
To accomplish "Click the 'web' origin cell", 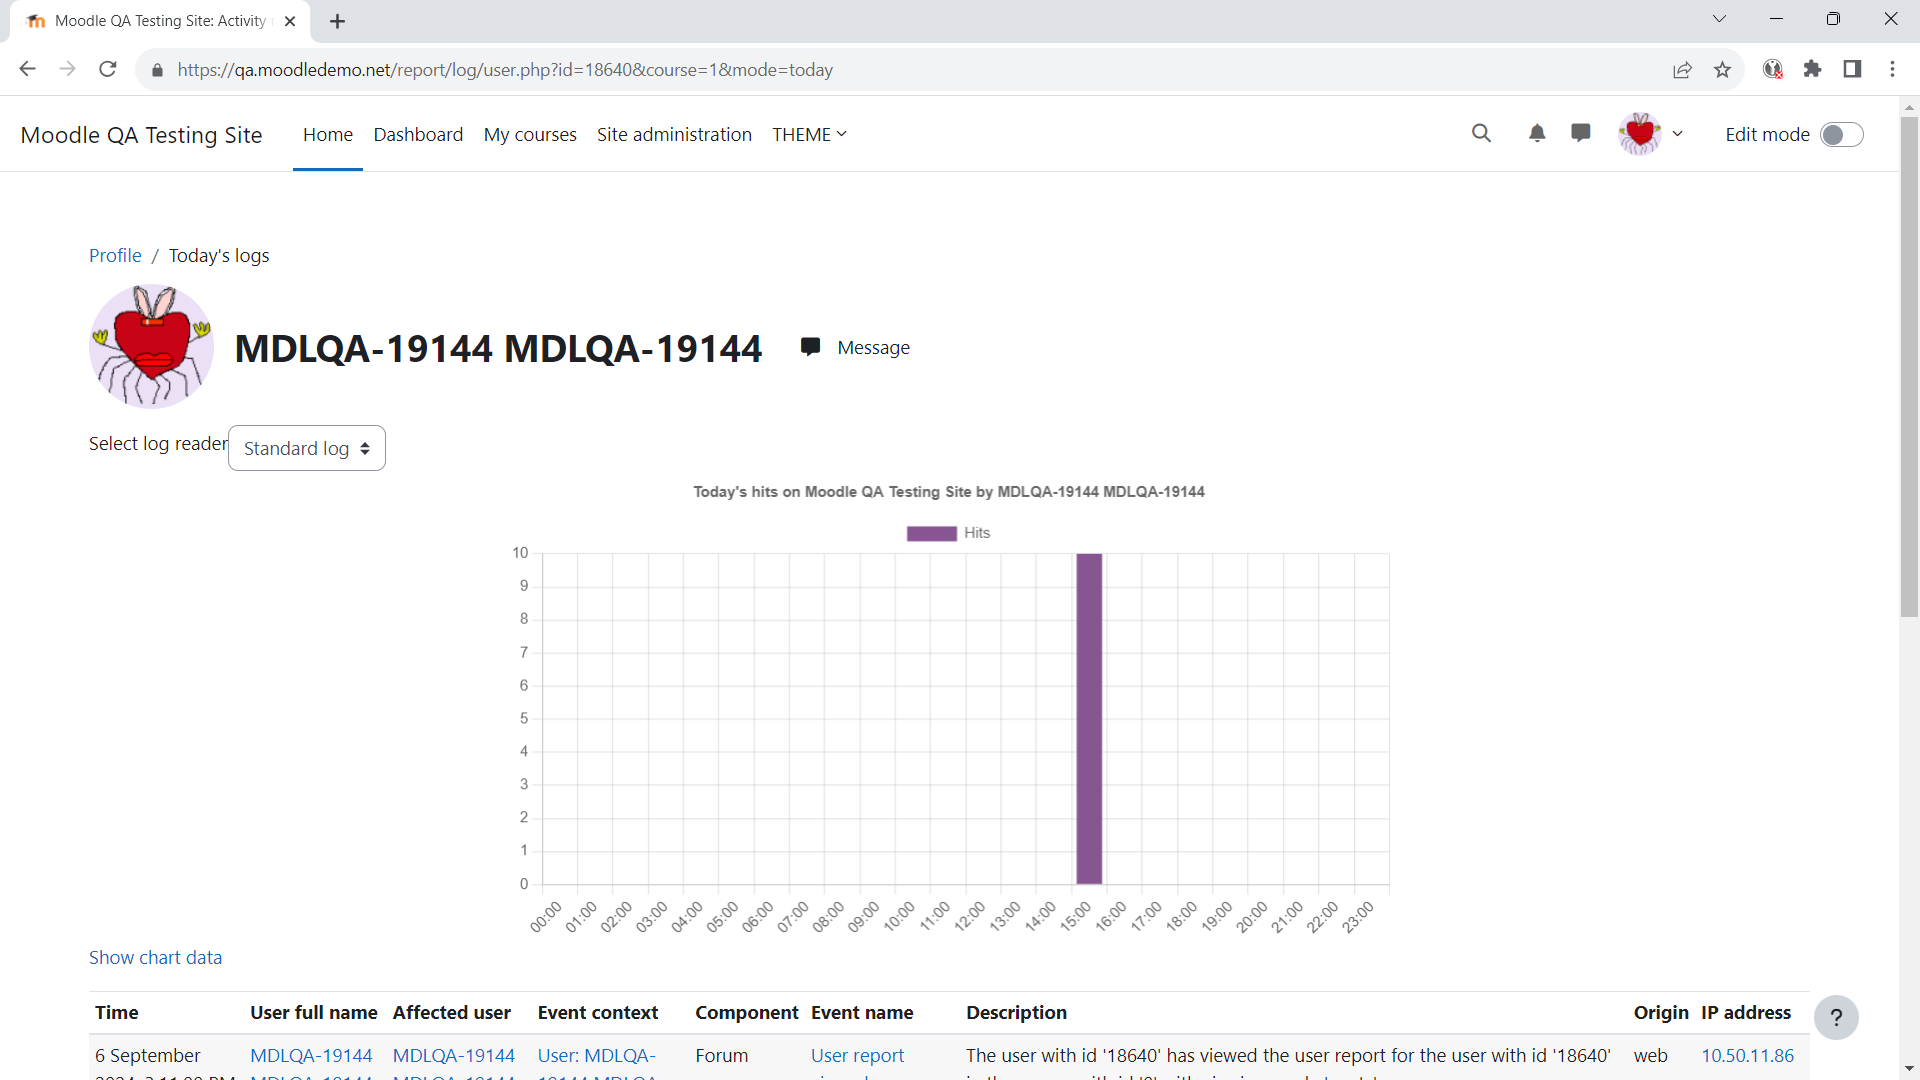I will [1650, 1055].
